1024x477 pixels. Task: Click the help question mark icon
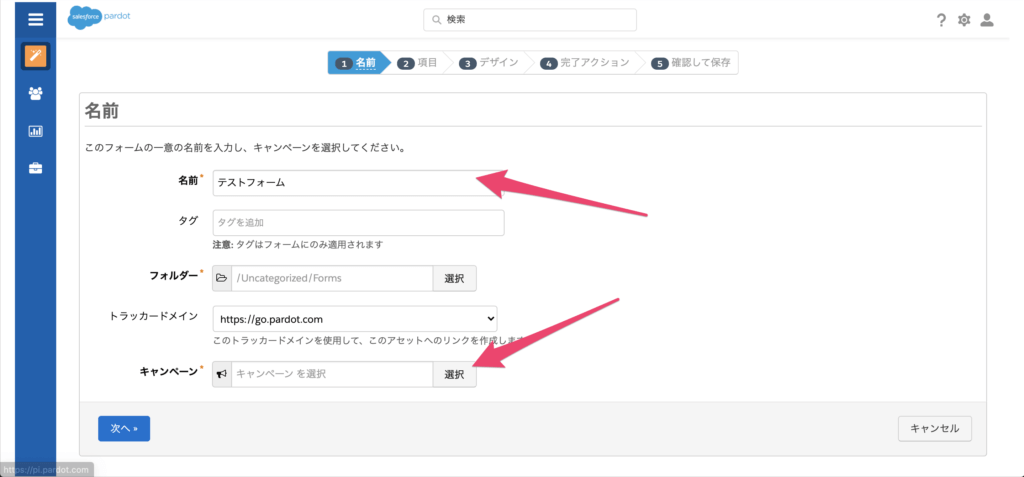tap(941, 20)
